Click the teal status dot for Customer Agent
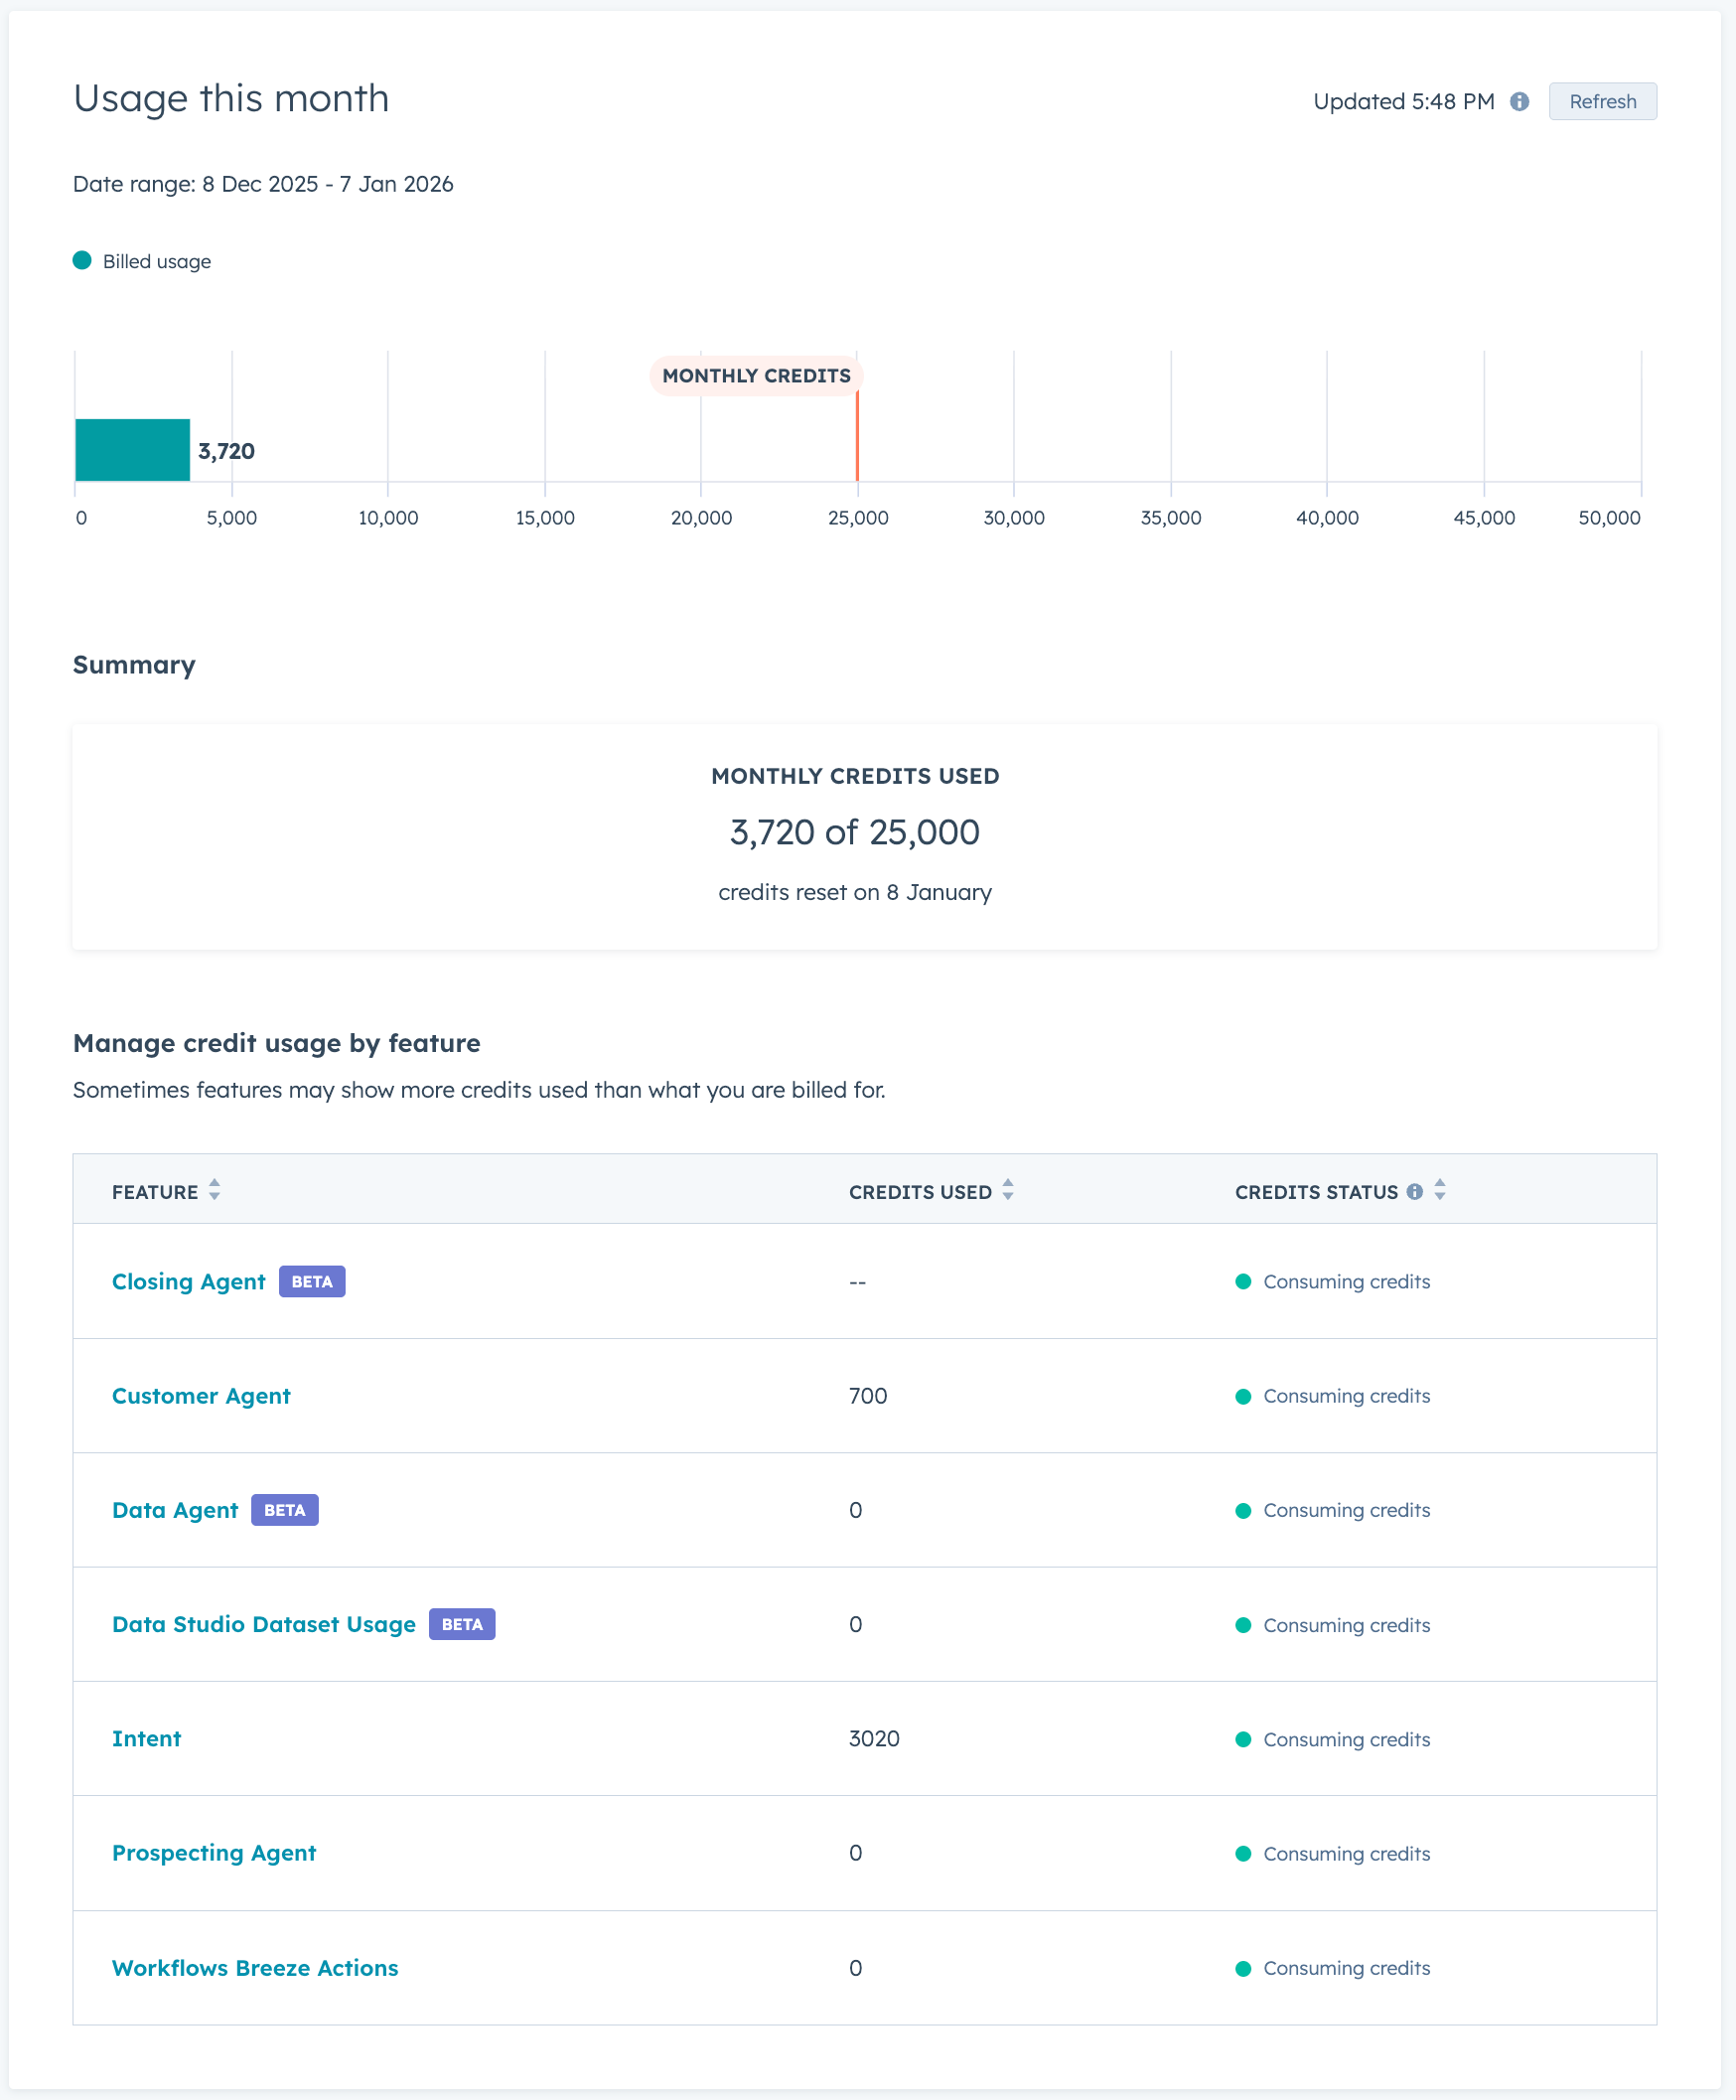Viewport: 1736px width, 2100px height. pyautogui.click(x=1243, y=1396)
